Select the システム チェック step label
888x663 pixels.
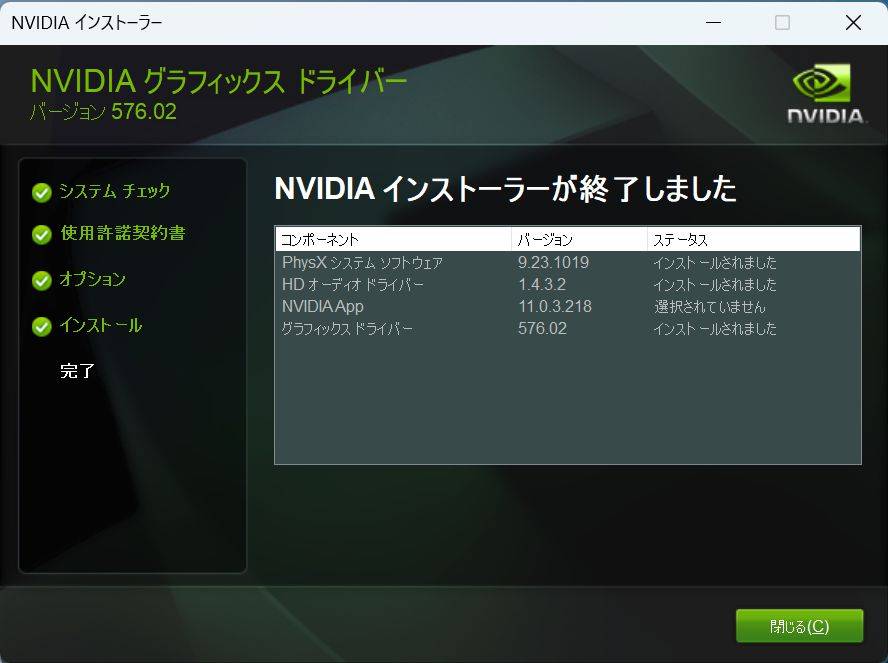(x=114, y=191)
